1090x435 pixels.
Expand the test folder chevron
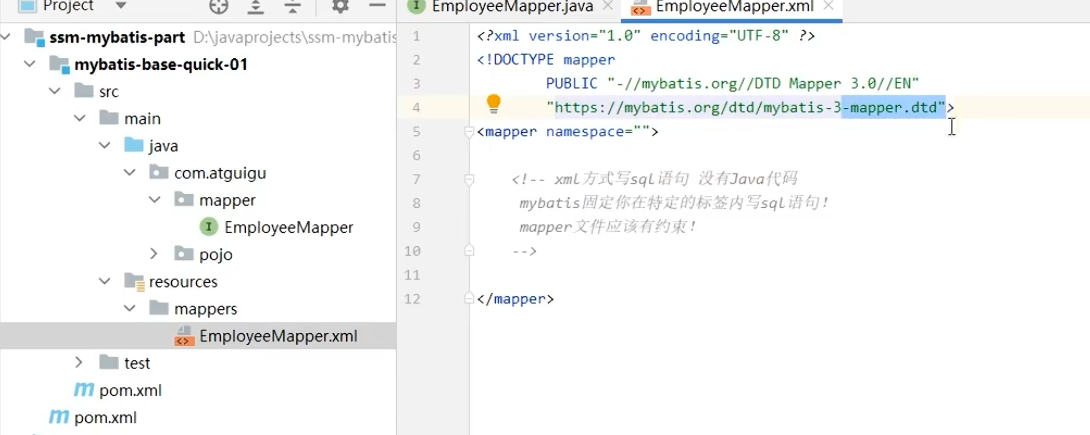(79, 362)
